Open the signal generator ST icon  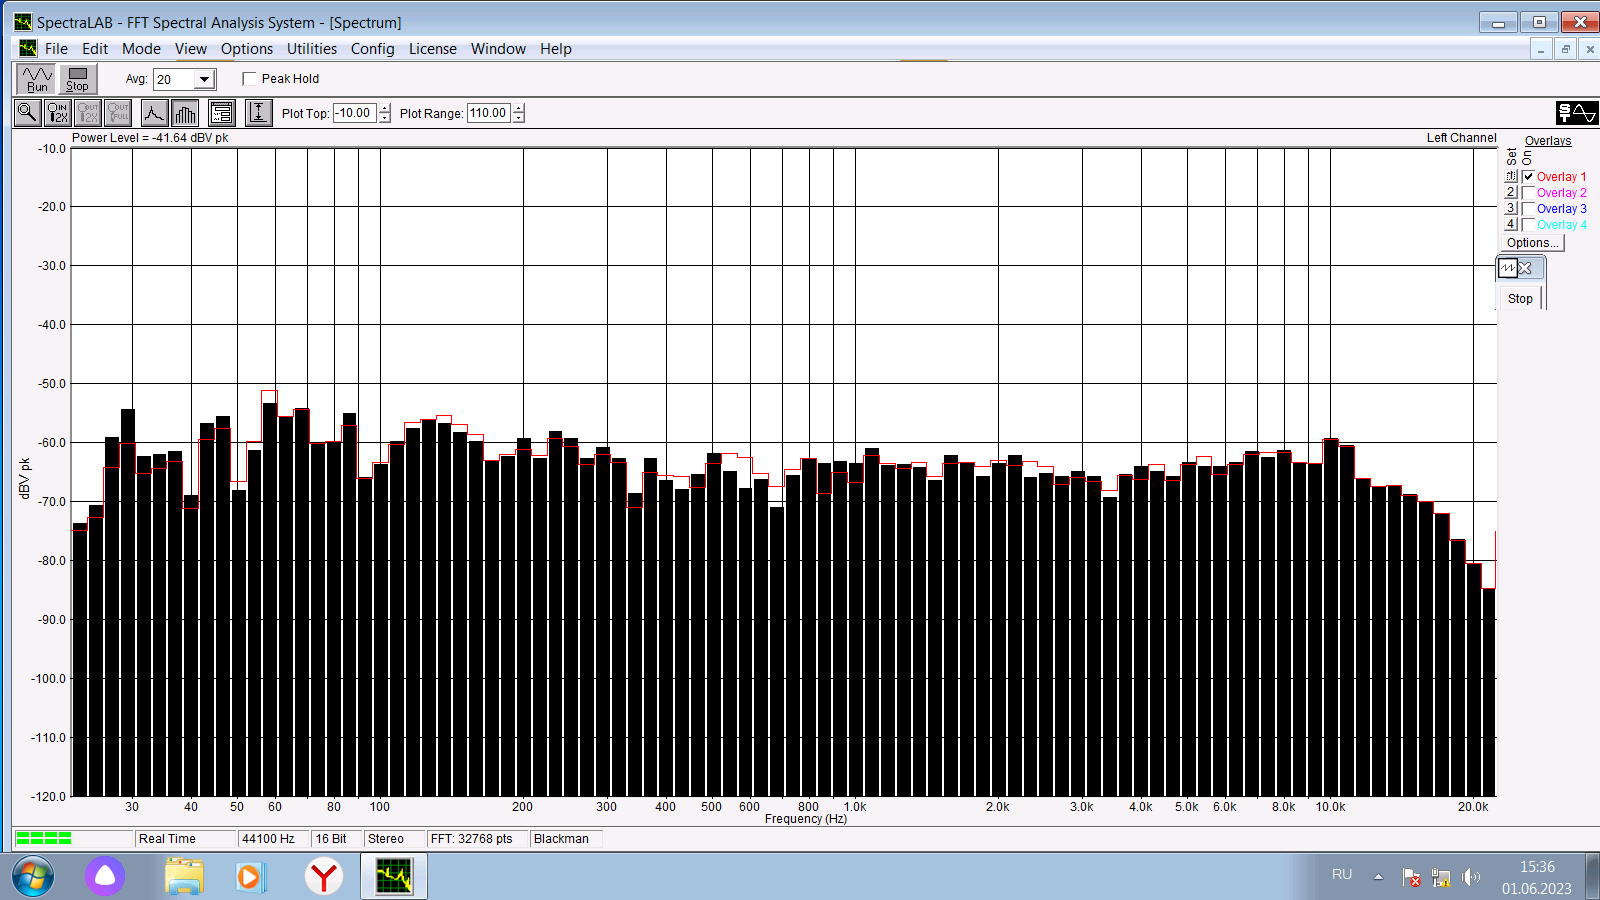(x=1576, y=113)
